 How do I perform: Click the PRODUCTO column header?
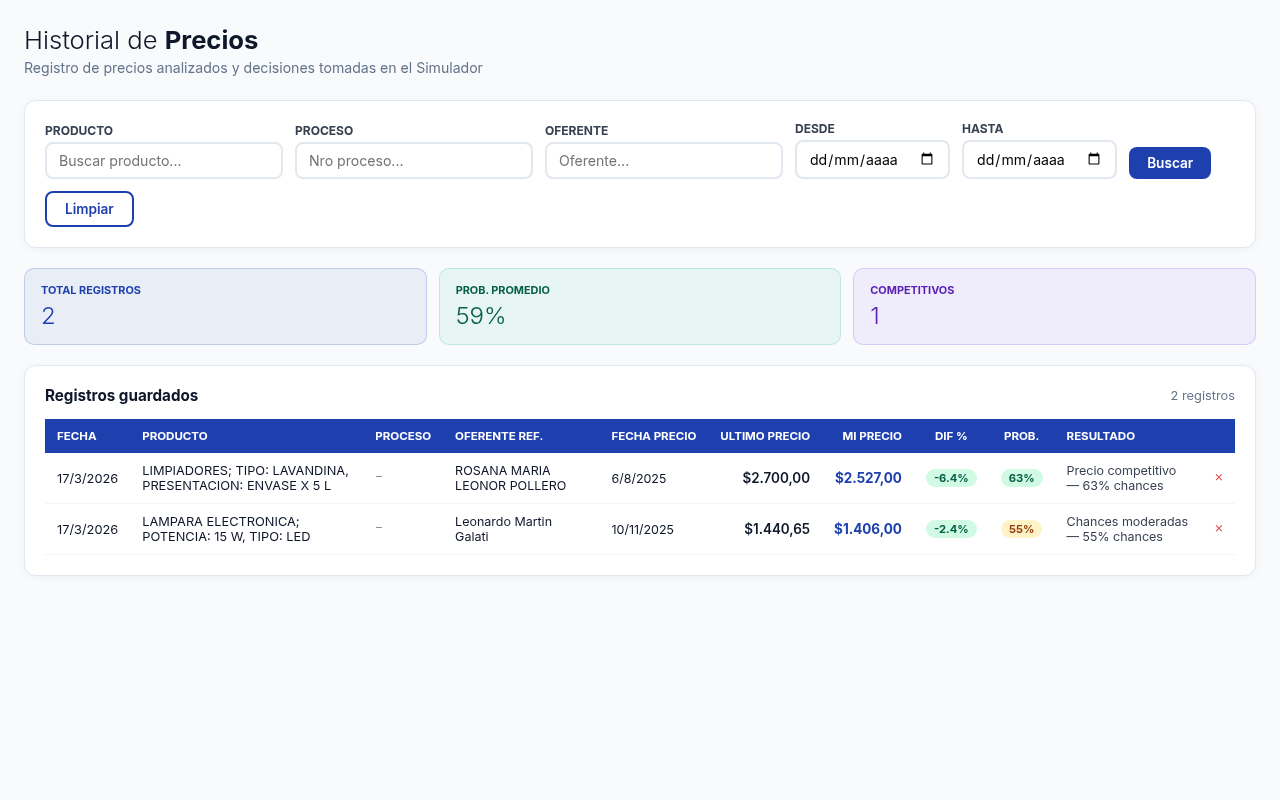(x=175, y=436)
